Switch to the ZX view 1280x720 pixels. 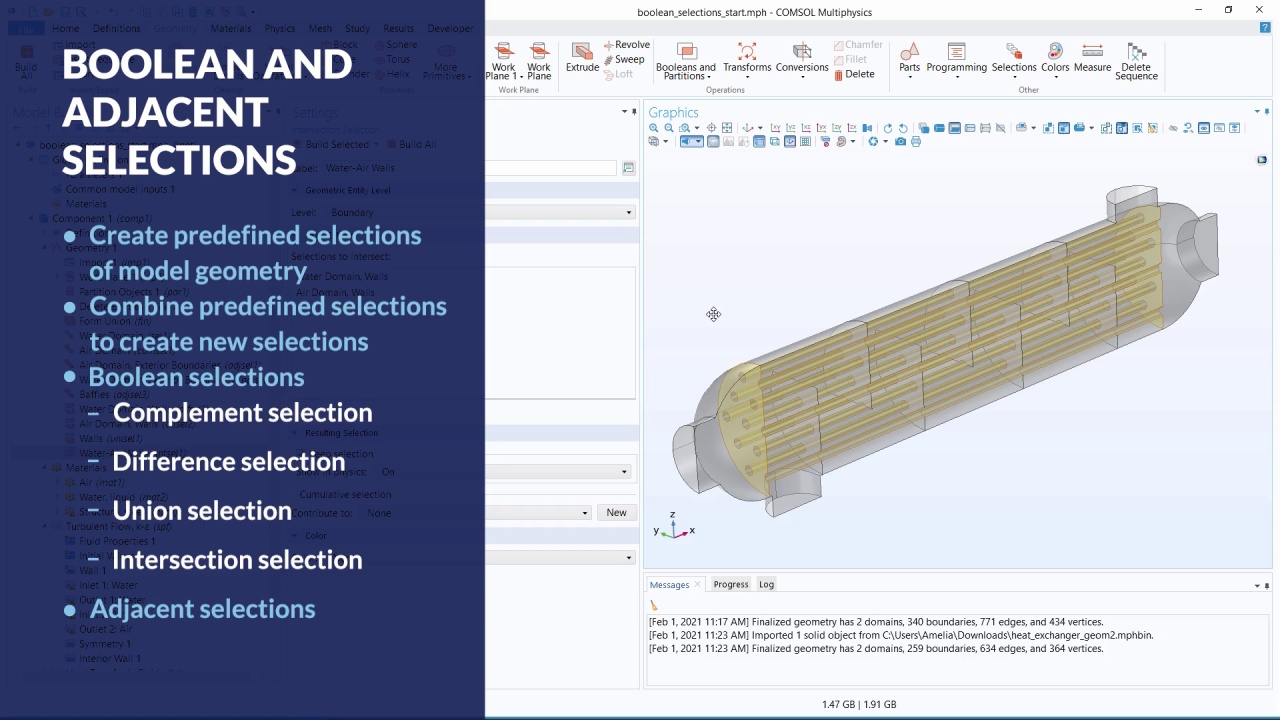coord(852,128)
